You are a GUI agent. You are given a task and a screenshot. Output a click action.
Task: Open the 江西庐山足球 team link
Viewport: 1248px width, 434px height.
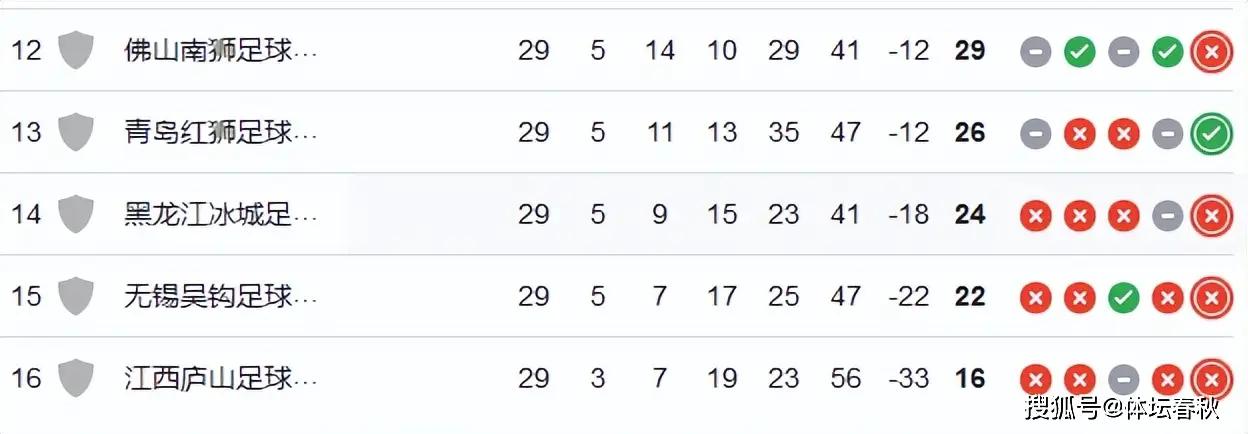(x=221, y=378)
